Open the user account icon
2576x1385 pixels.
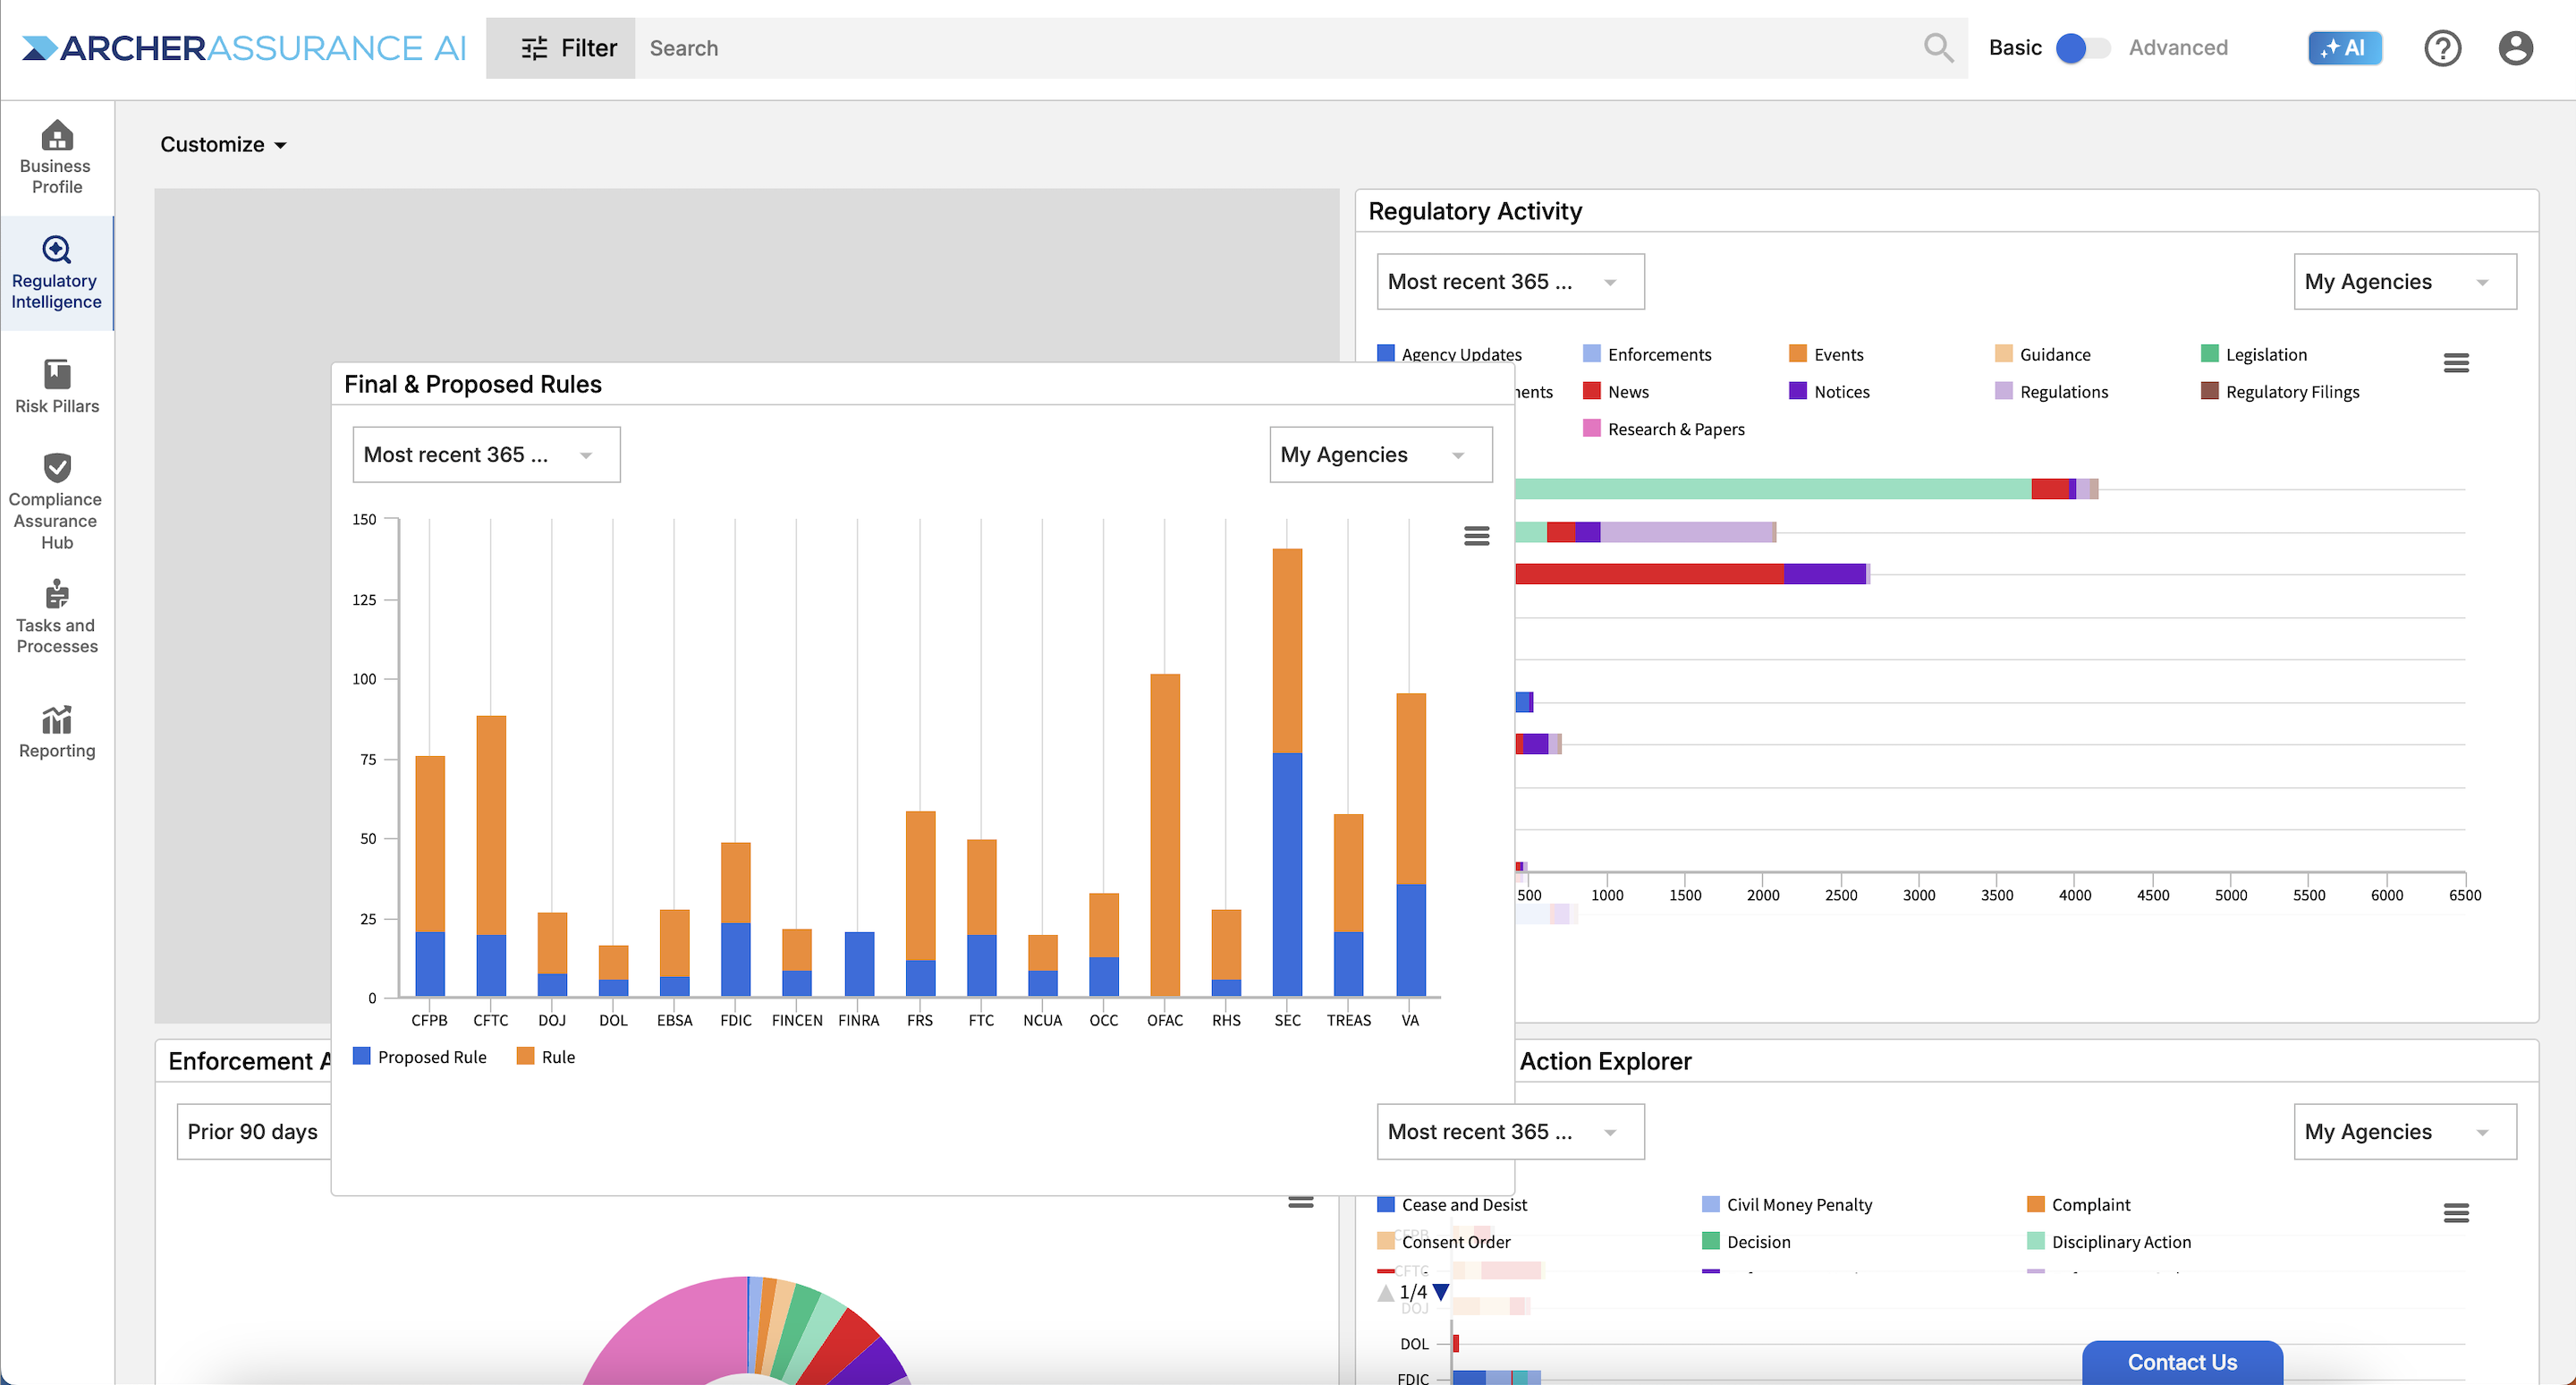tap(2515, 48)
